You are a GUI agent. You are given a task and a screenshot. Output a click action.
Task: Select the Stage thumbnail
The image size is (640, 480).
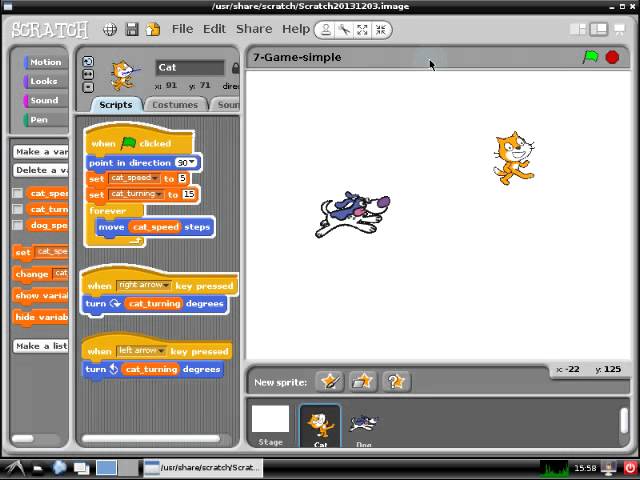(270, 424)
